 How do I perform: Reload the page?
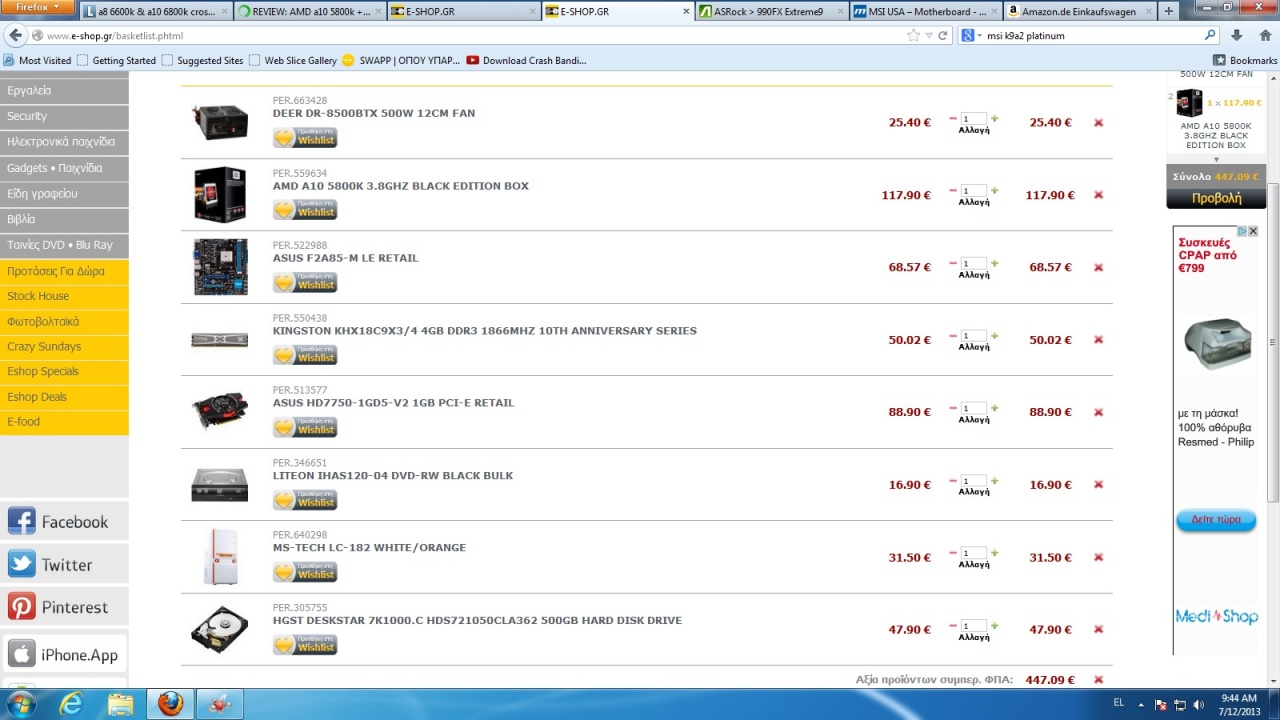[942, 35]
